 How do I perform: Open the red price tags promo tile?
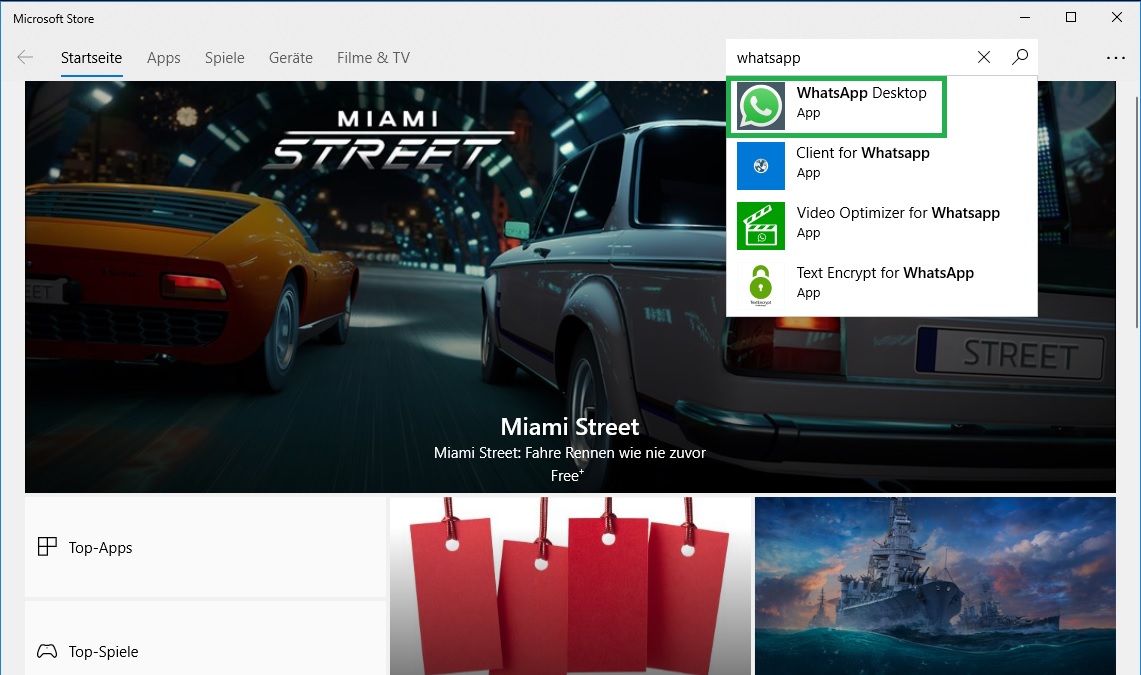click(x=570, y=586)
